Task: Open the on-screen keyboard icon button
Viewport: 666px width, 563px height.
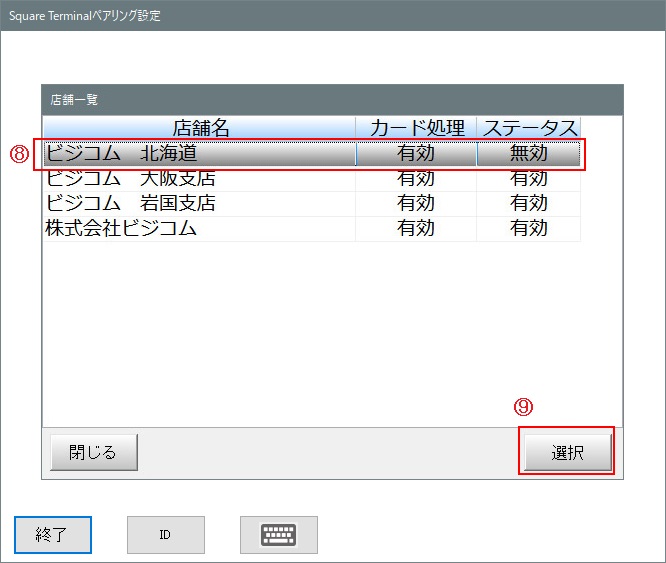Action: pos(278,535)
